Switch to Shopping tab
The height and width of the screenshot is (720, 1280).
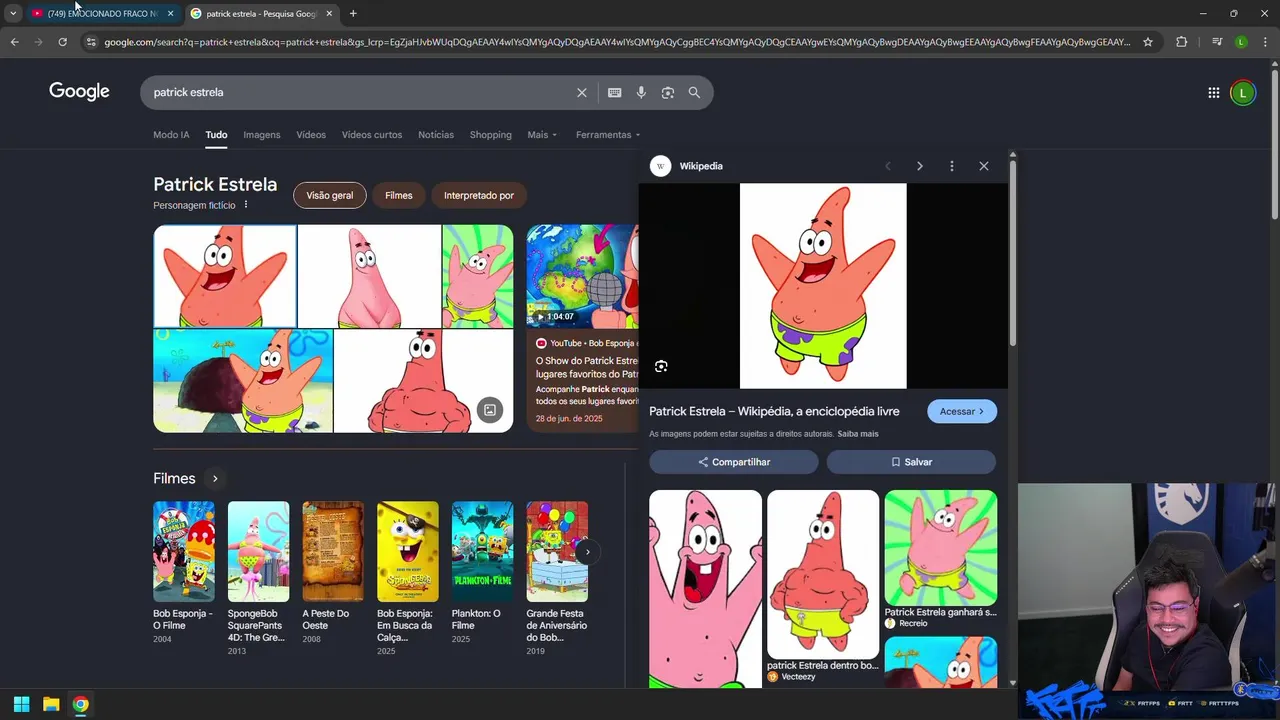tap(490, 135)
